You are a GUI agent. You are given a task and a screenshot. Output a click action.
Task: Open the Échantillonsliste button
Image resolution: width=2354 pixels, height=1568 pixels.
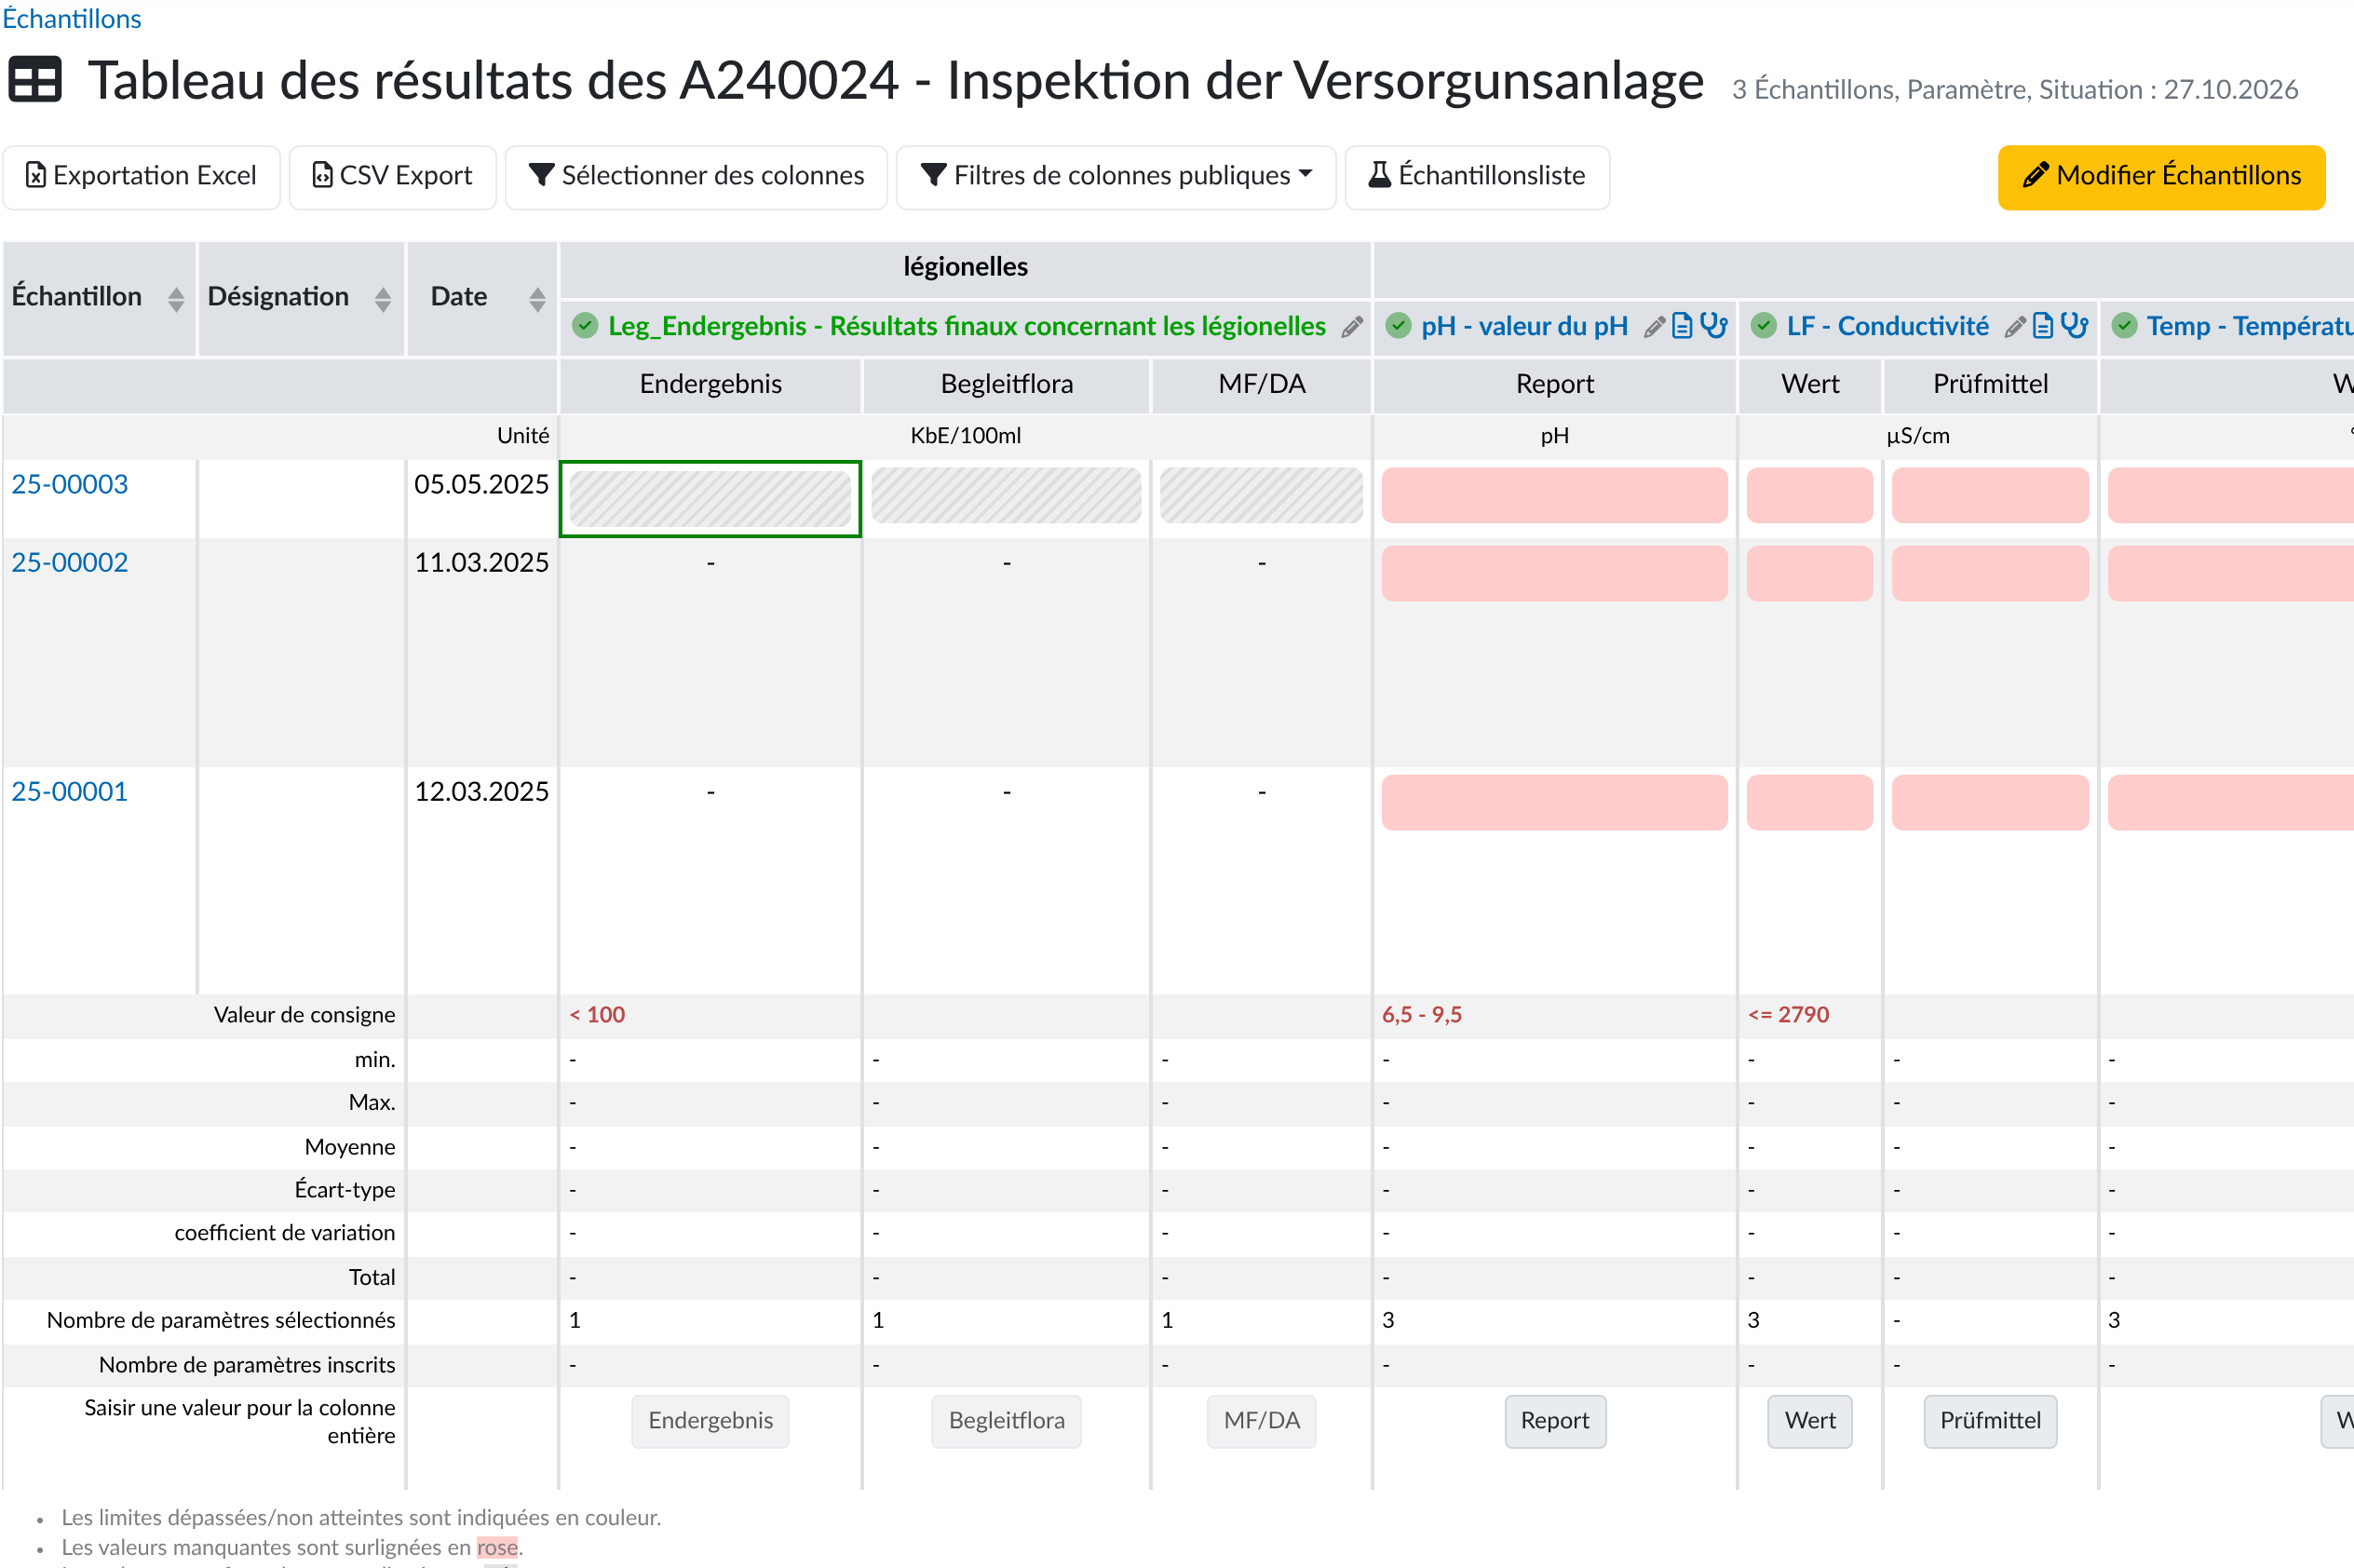[x=1477, y=177]
